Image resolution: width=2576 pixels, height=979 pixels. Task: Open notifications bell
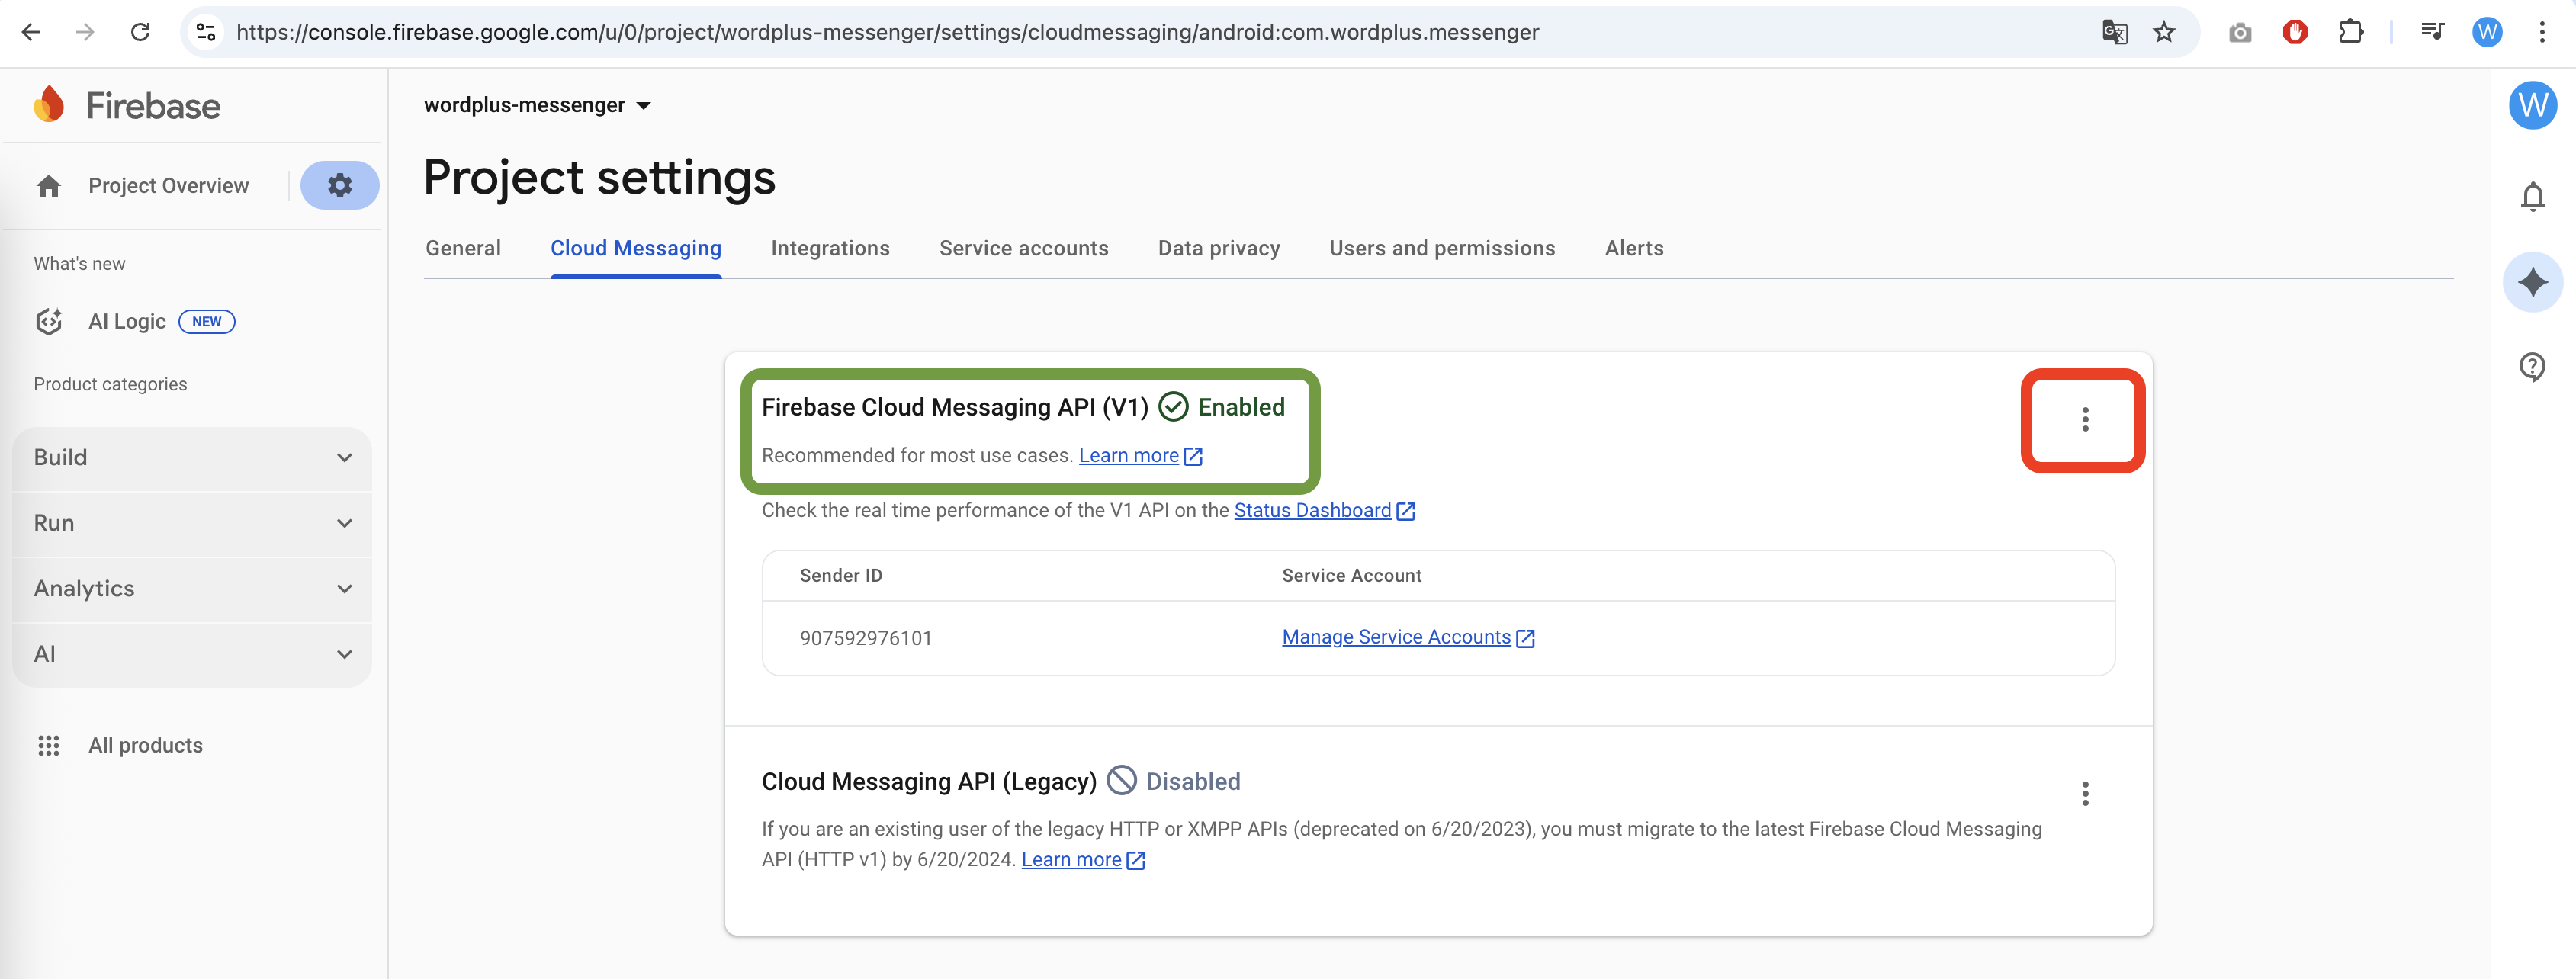(x=2533, y=197)
